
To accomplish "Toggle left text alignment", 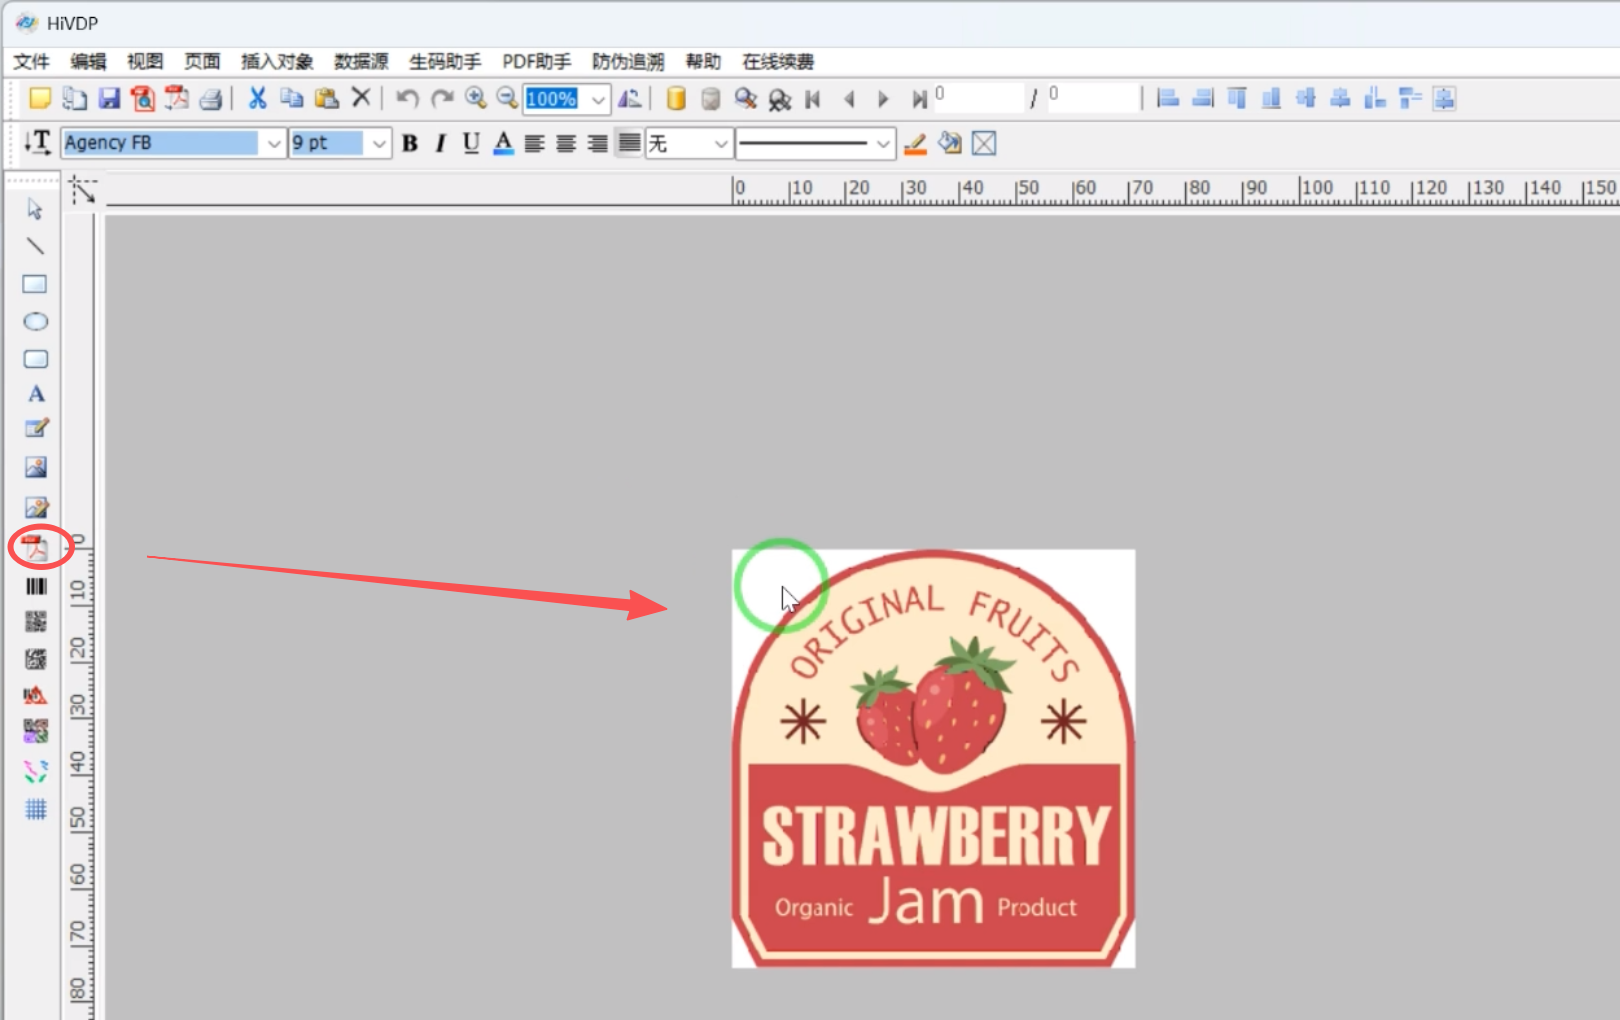I will pyautogui.click(x=535, y=143).
